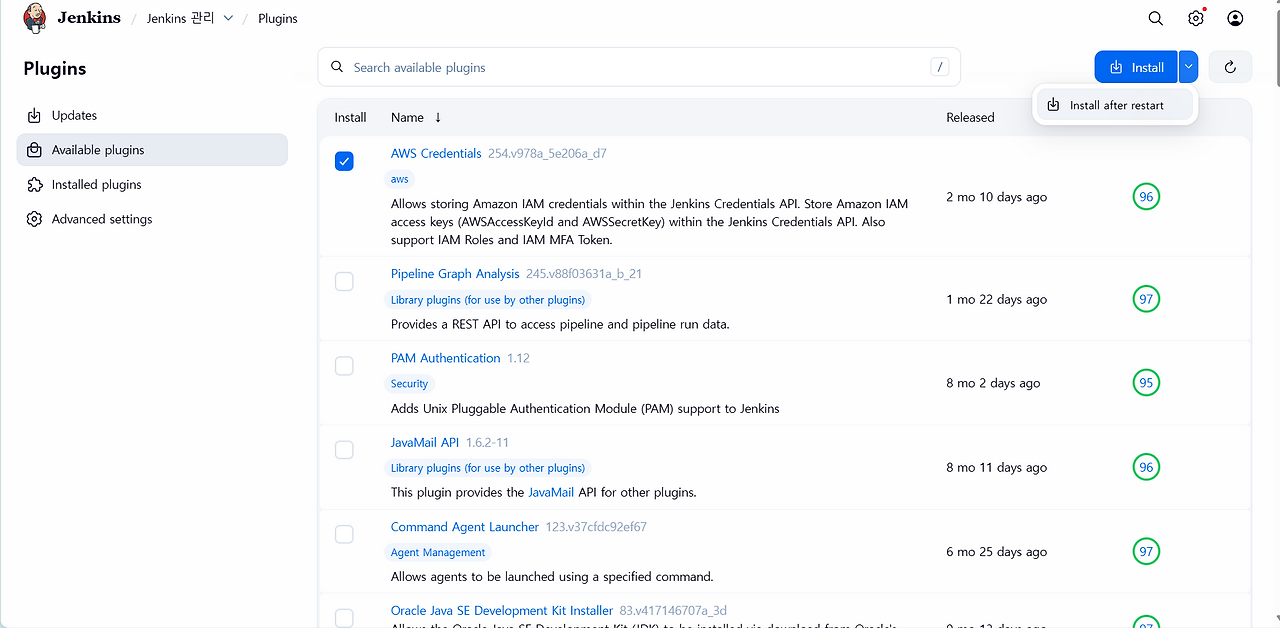Click the Installed plugins package icon
The height and width of the screenshot is (628, 1280).
pyautogui.click(x=34, y=184)
